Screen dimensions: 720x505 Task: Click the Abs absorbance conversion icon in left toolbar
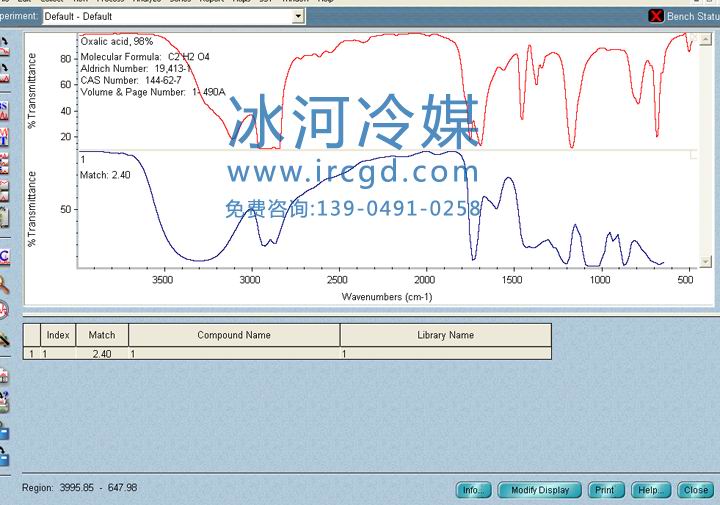(4, 111)
